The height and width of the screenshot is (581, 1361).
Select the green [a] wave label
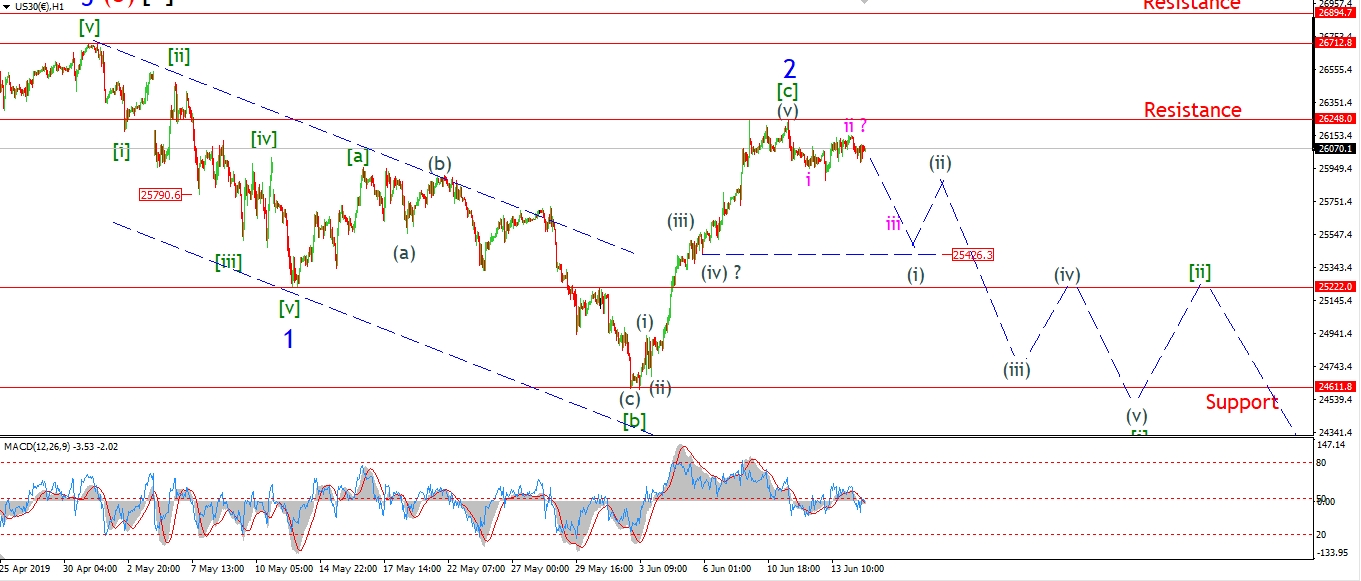tap(357, 156)
